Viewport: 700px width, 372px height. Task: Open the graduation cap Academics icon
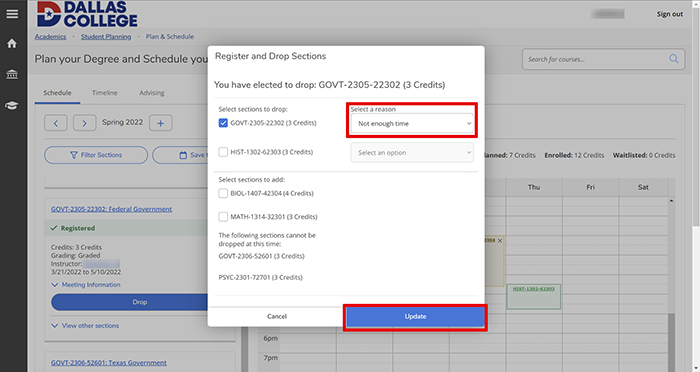(12, 105)
